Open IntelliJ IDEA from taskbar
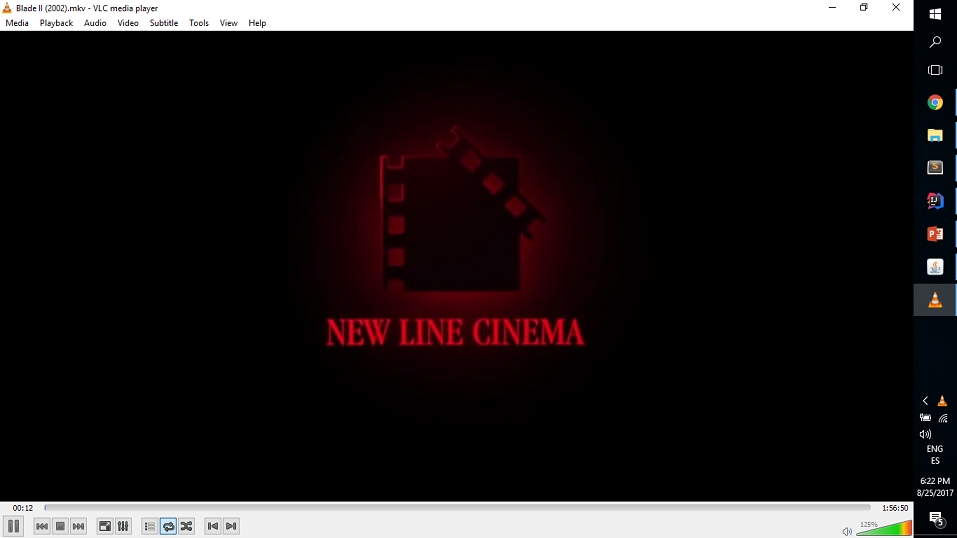957x538 pixels. click(x=935, y=201)
